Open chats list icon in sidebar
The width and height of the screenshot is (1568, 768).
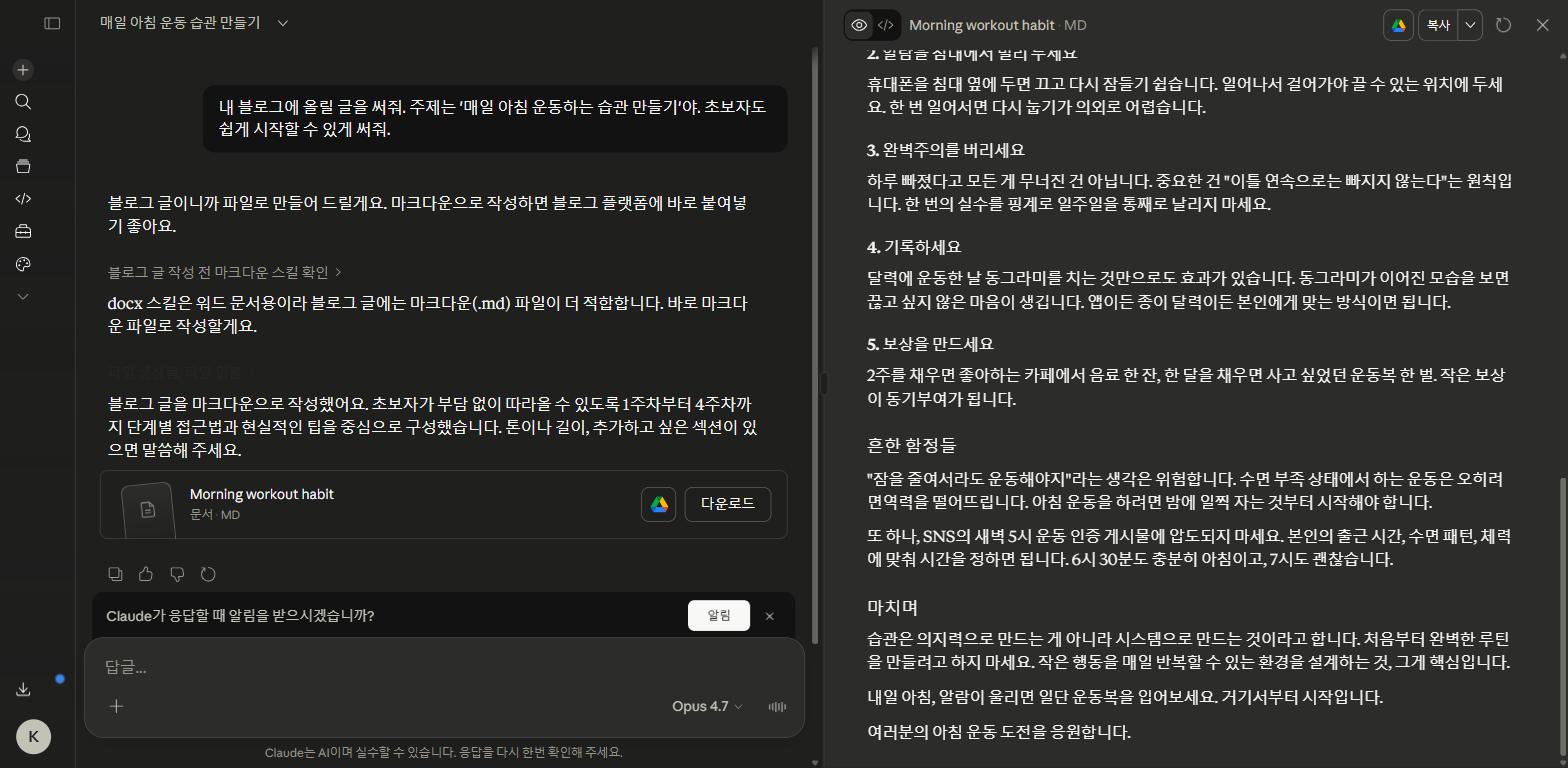click(23, 134)
